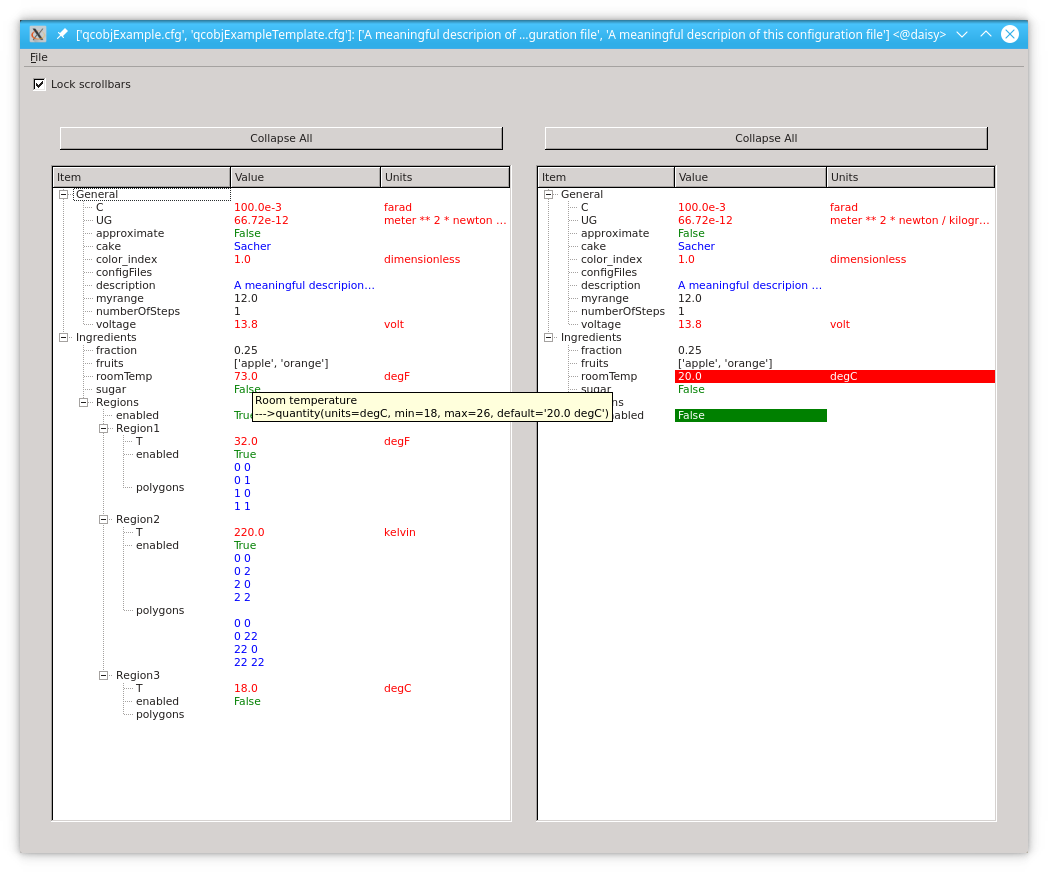
Task: Collapse the General node in right tree
Action: point(549,195)
